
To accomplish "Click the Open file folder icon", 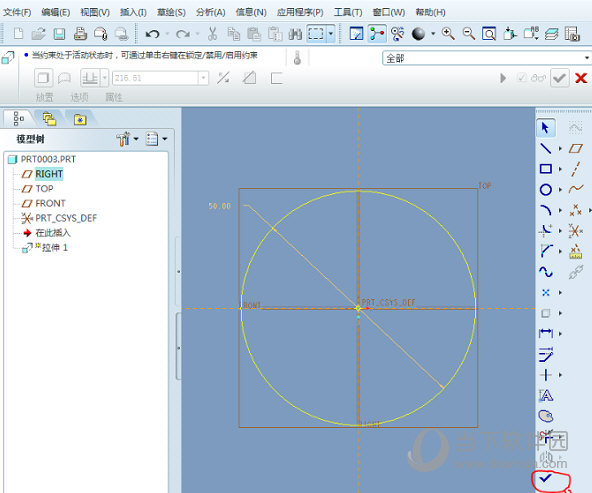I will 39,34.
